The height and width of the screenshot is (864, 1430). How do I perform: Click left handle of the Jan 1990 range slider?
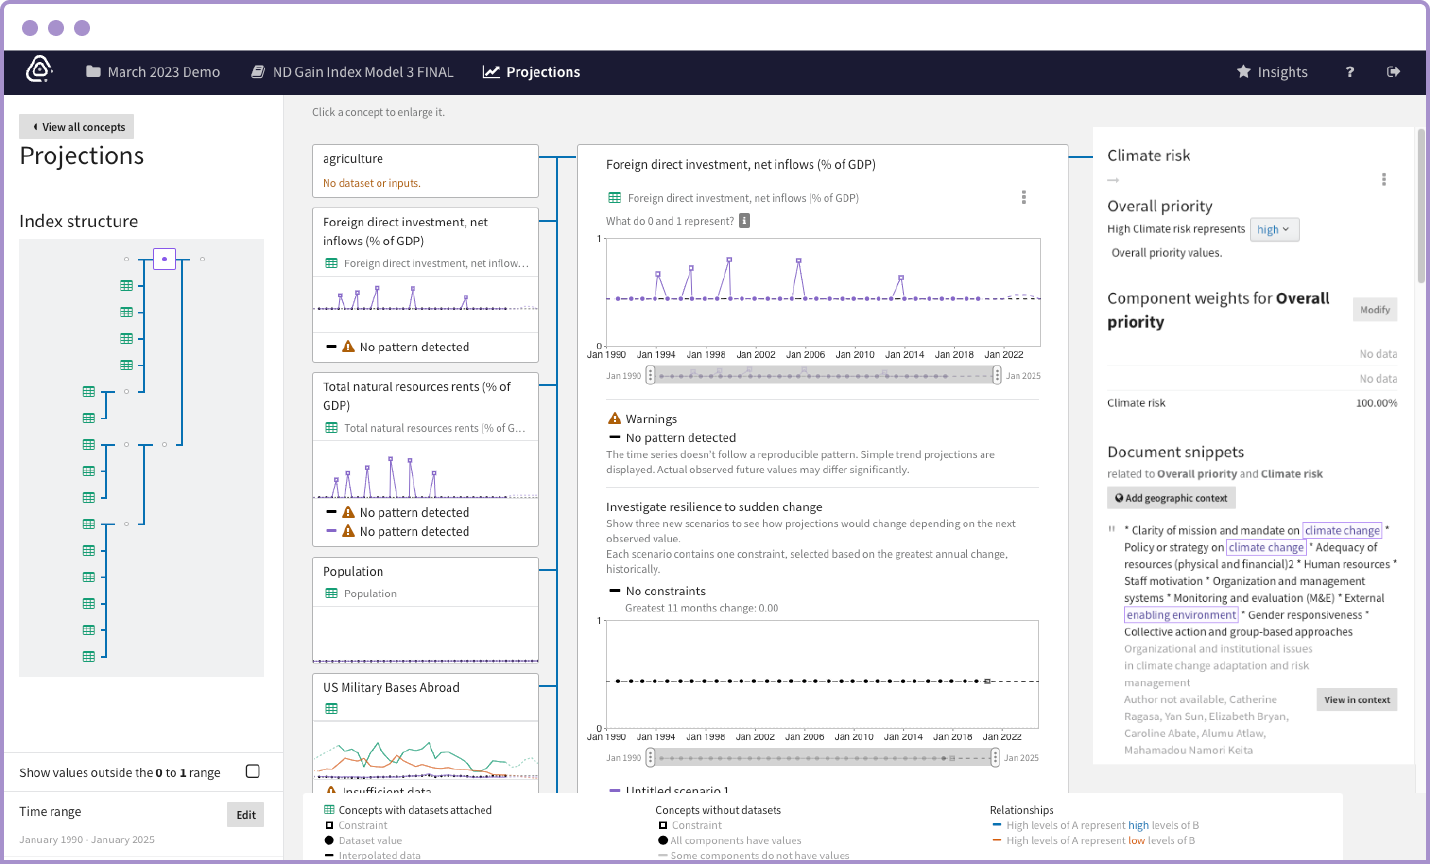(651, 375)
